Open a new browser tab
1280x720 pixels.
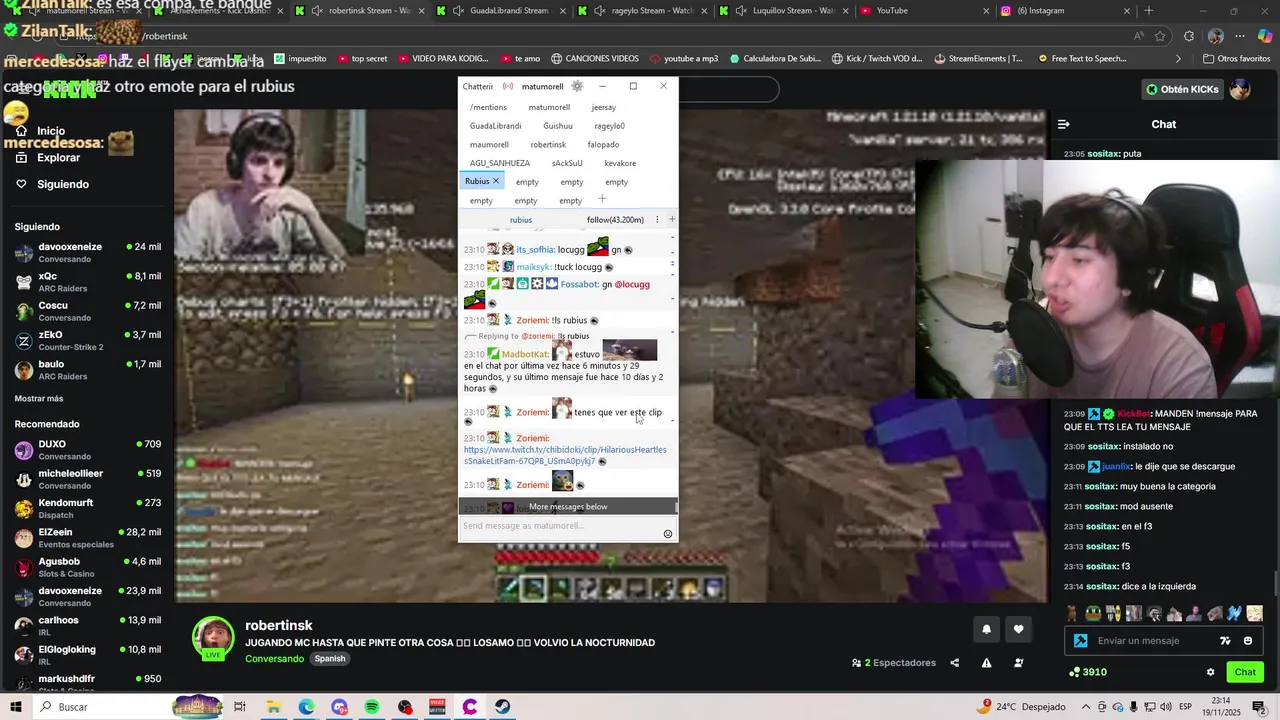coord(1148,11)
